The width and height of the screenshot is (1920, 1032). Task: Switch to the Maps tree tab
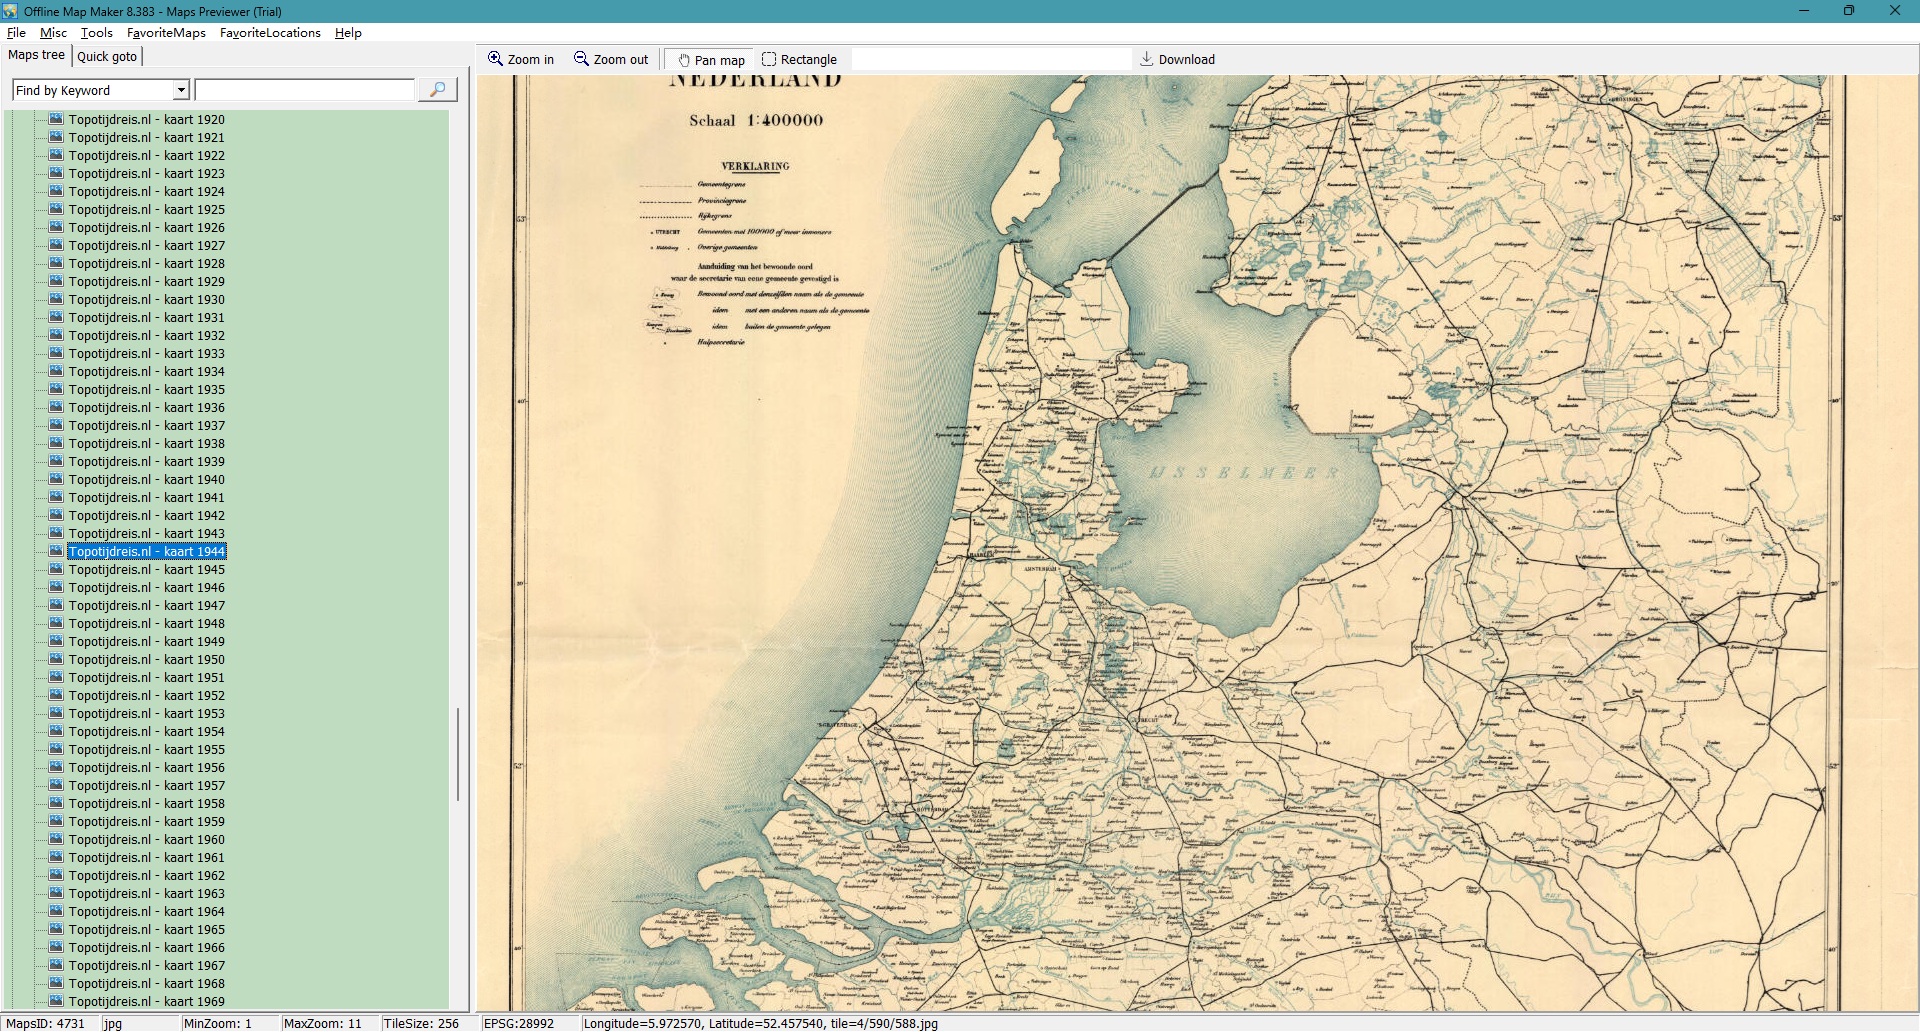36,55
